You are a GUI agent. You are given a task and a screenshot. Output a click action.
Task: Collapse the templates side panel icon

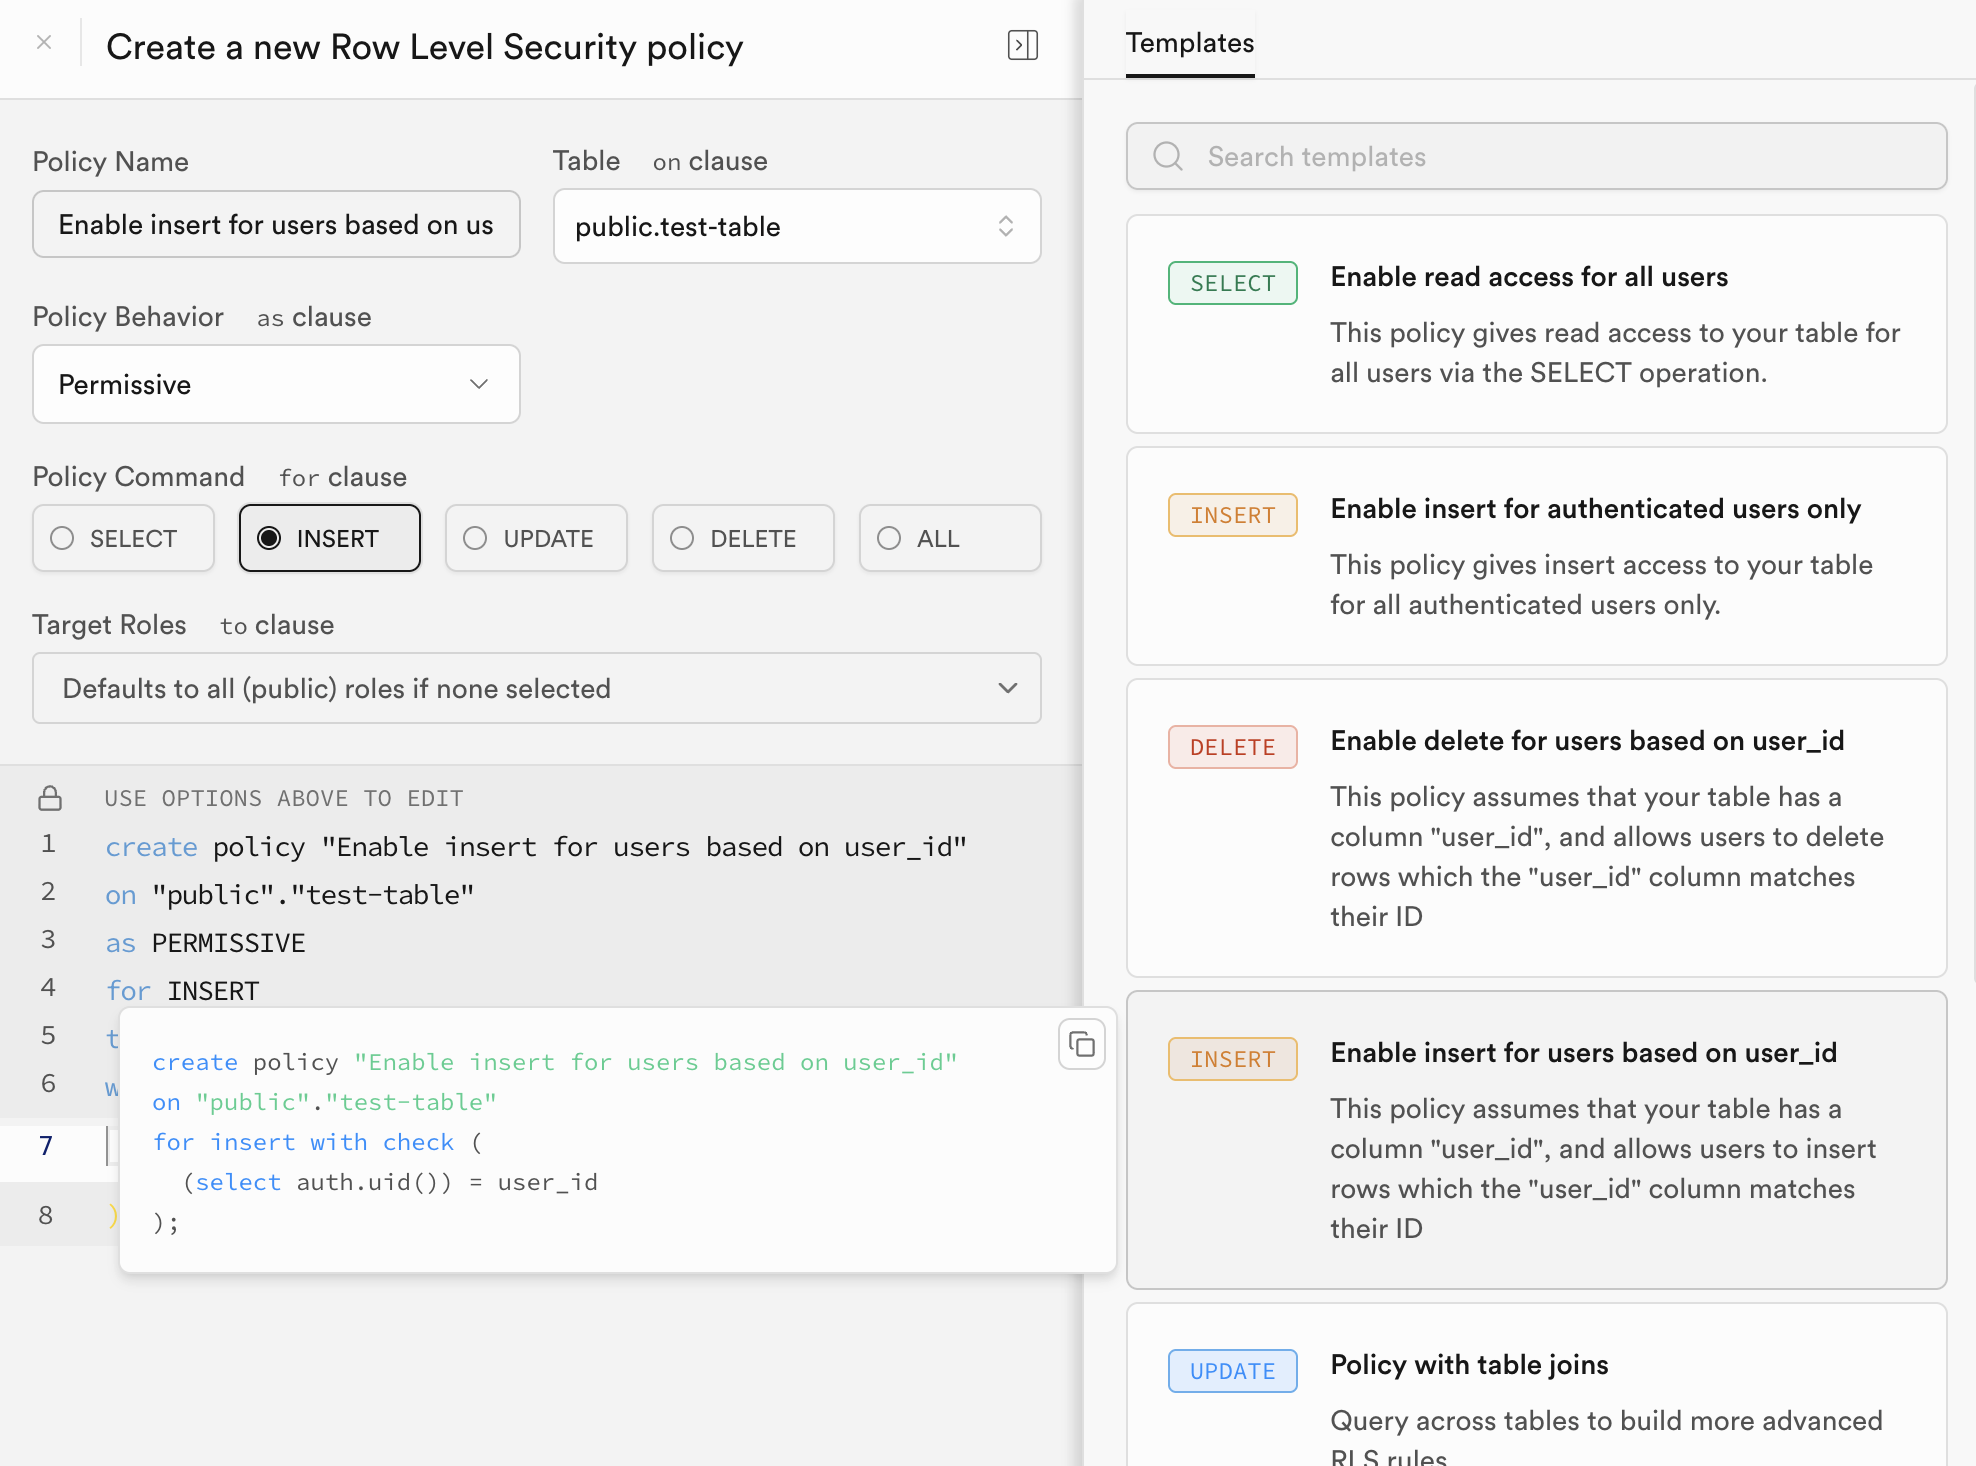pyautogui.click(x=1022, y=45)
